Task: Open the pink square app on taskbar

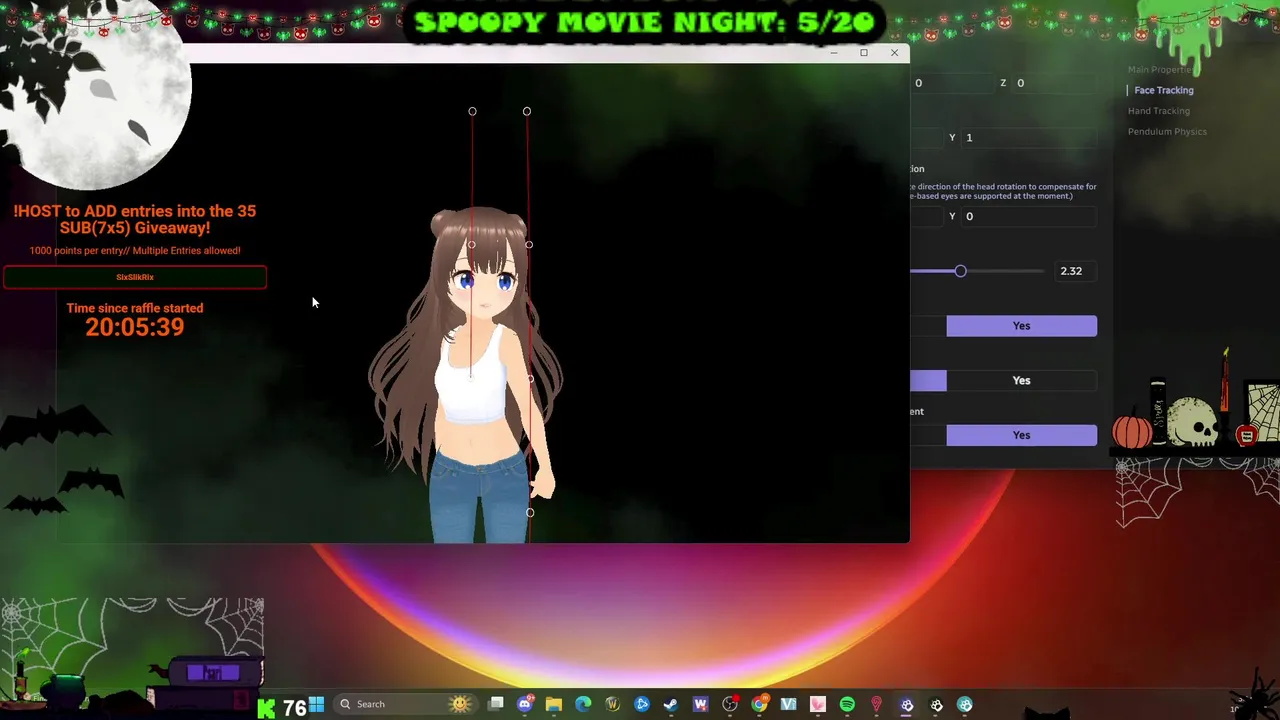Action: (818, 704)
